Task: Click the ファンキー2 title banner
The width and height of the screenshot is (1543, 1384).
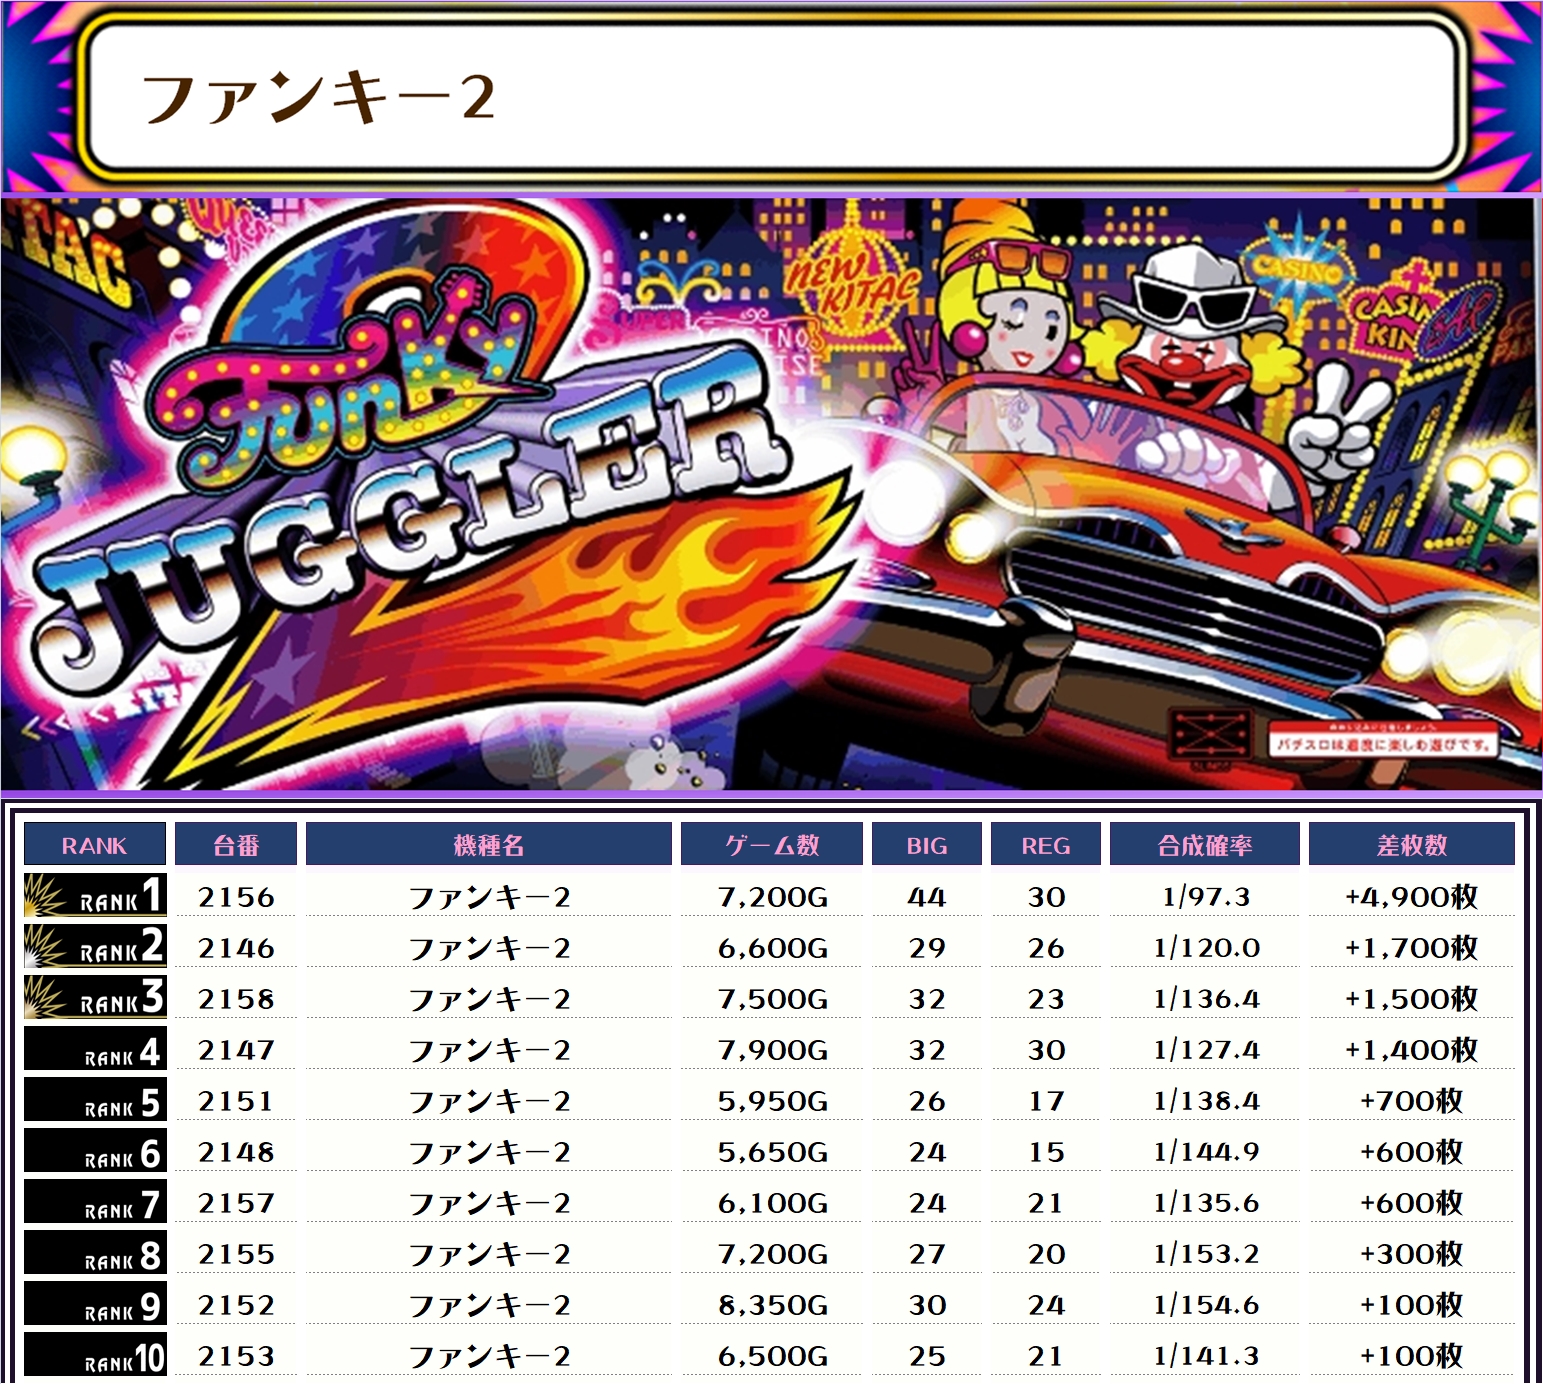Action: (771, 97)
